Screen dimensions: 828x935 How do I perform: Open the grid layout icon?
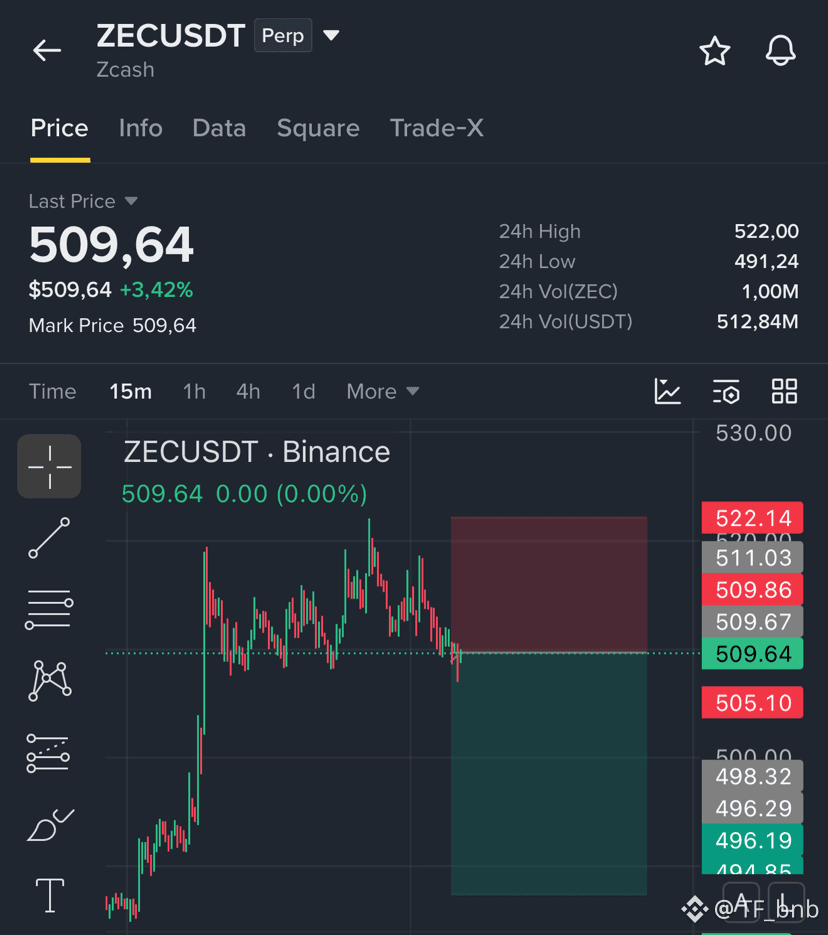click(784, 391)
